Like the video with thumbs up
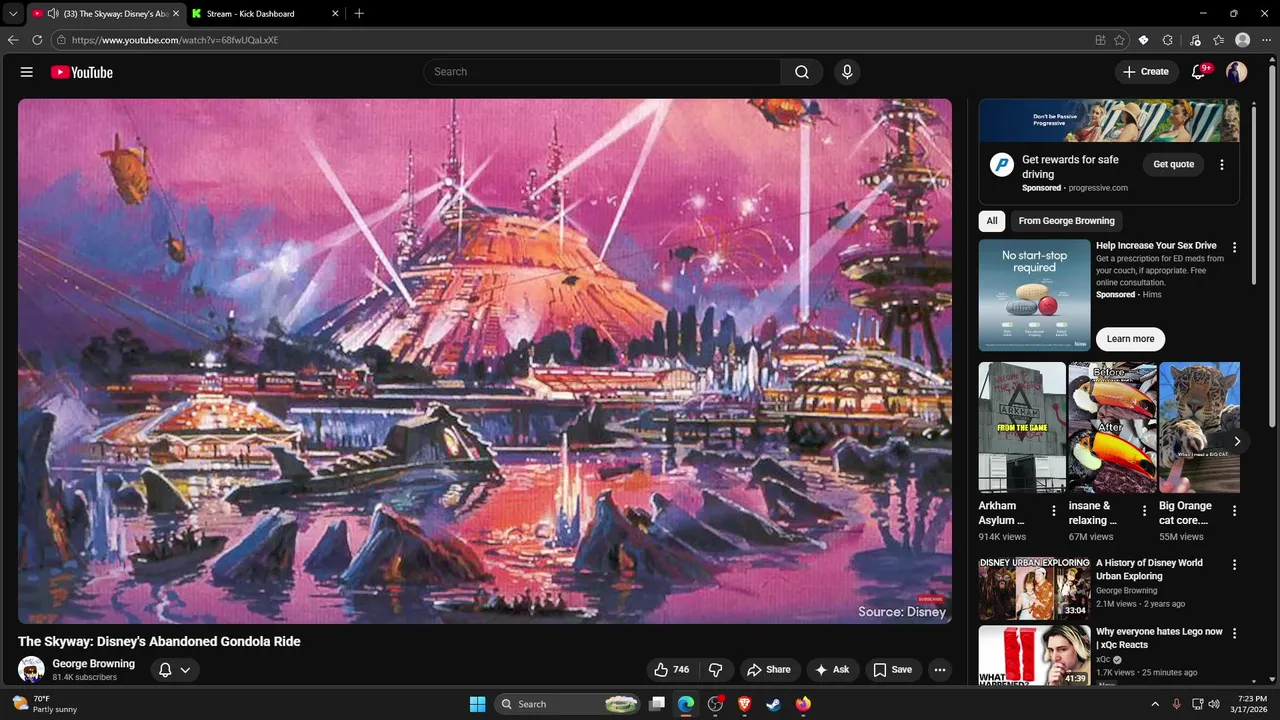The image size is (1280, 720). [x=671, y=670]
